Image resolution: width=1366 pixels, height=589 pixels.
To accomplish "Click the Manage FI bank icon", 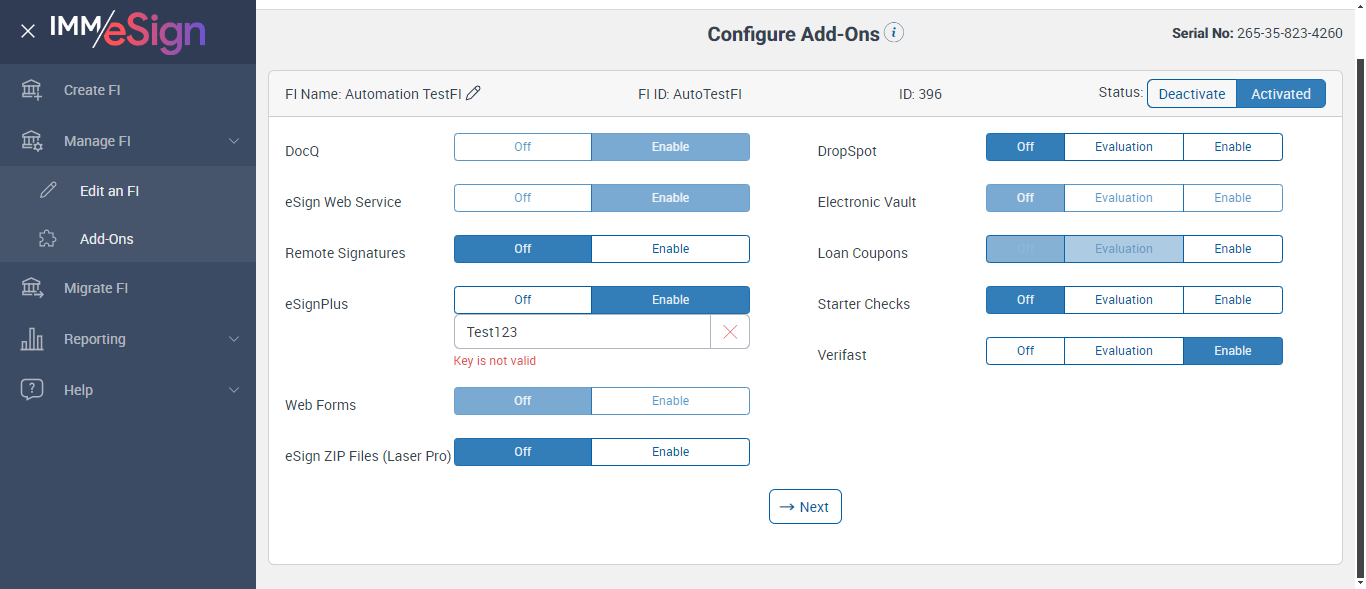I will click(32, 141).
